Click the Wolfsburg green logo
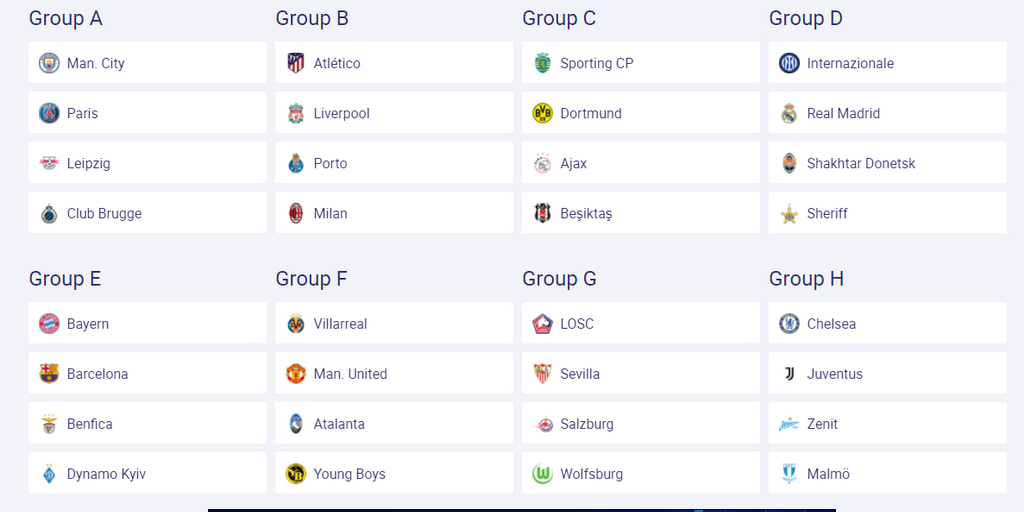 click(x=543, y=474)
